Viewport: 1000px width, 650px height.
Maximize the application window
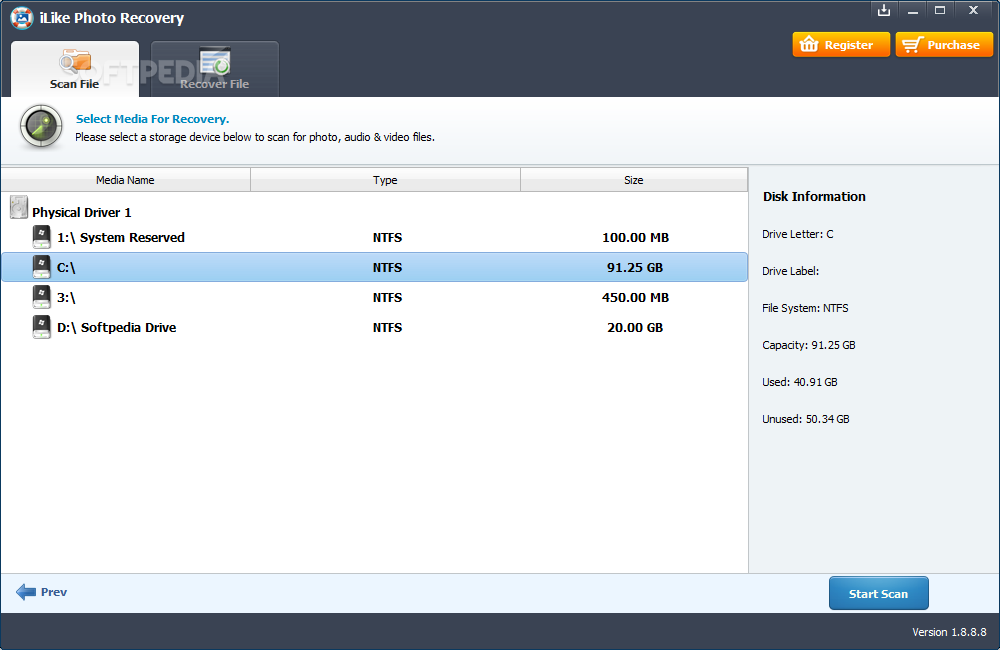[x=940, y=10]
